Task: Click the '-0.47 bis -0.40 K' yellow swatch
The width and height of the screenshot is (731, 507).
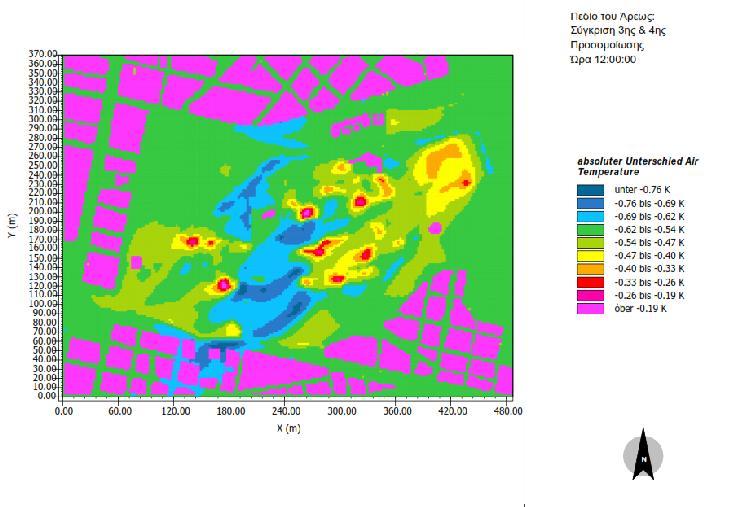Action: click(x=590, y=256)
